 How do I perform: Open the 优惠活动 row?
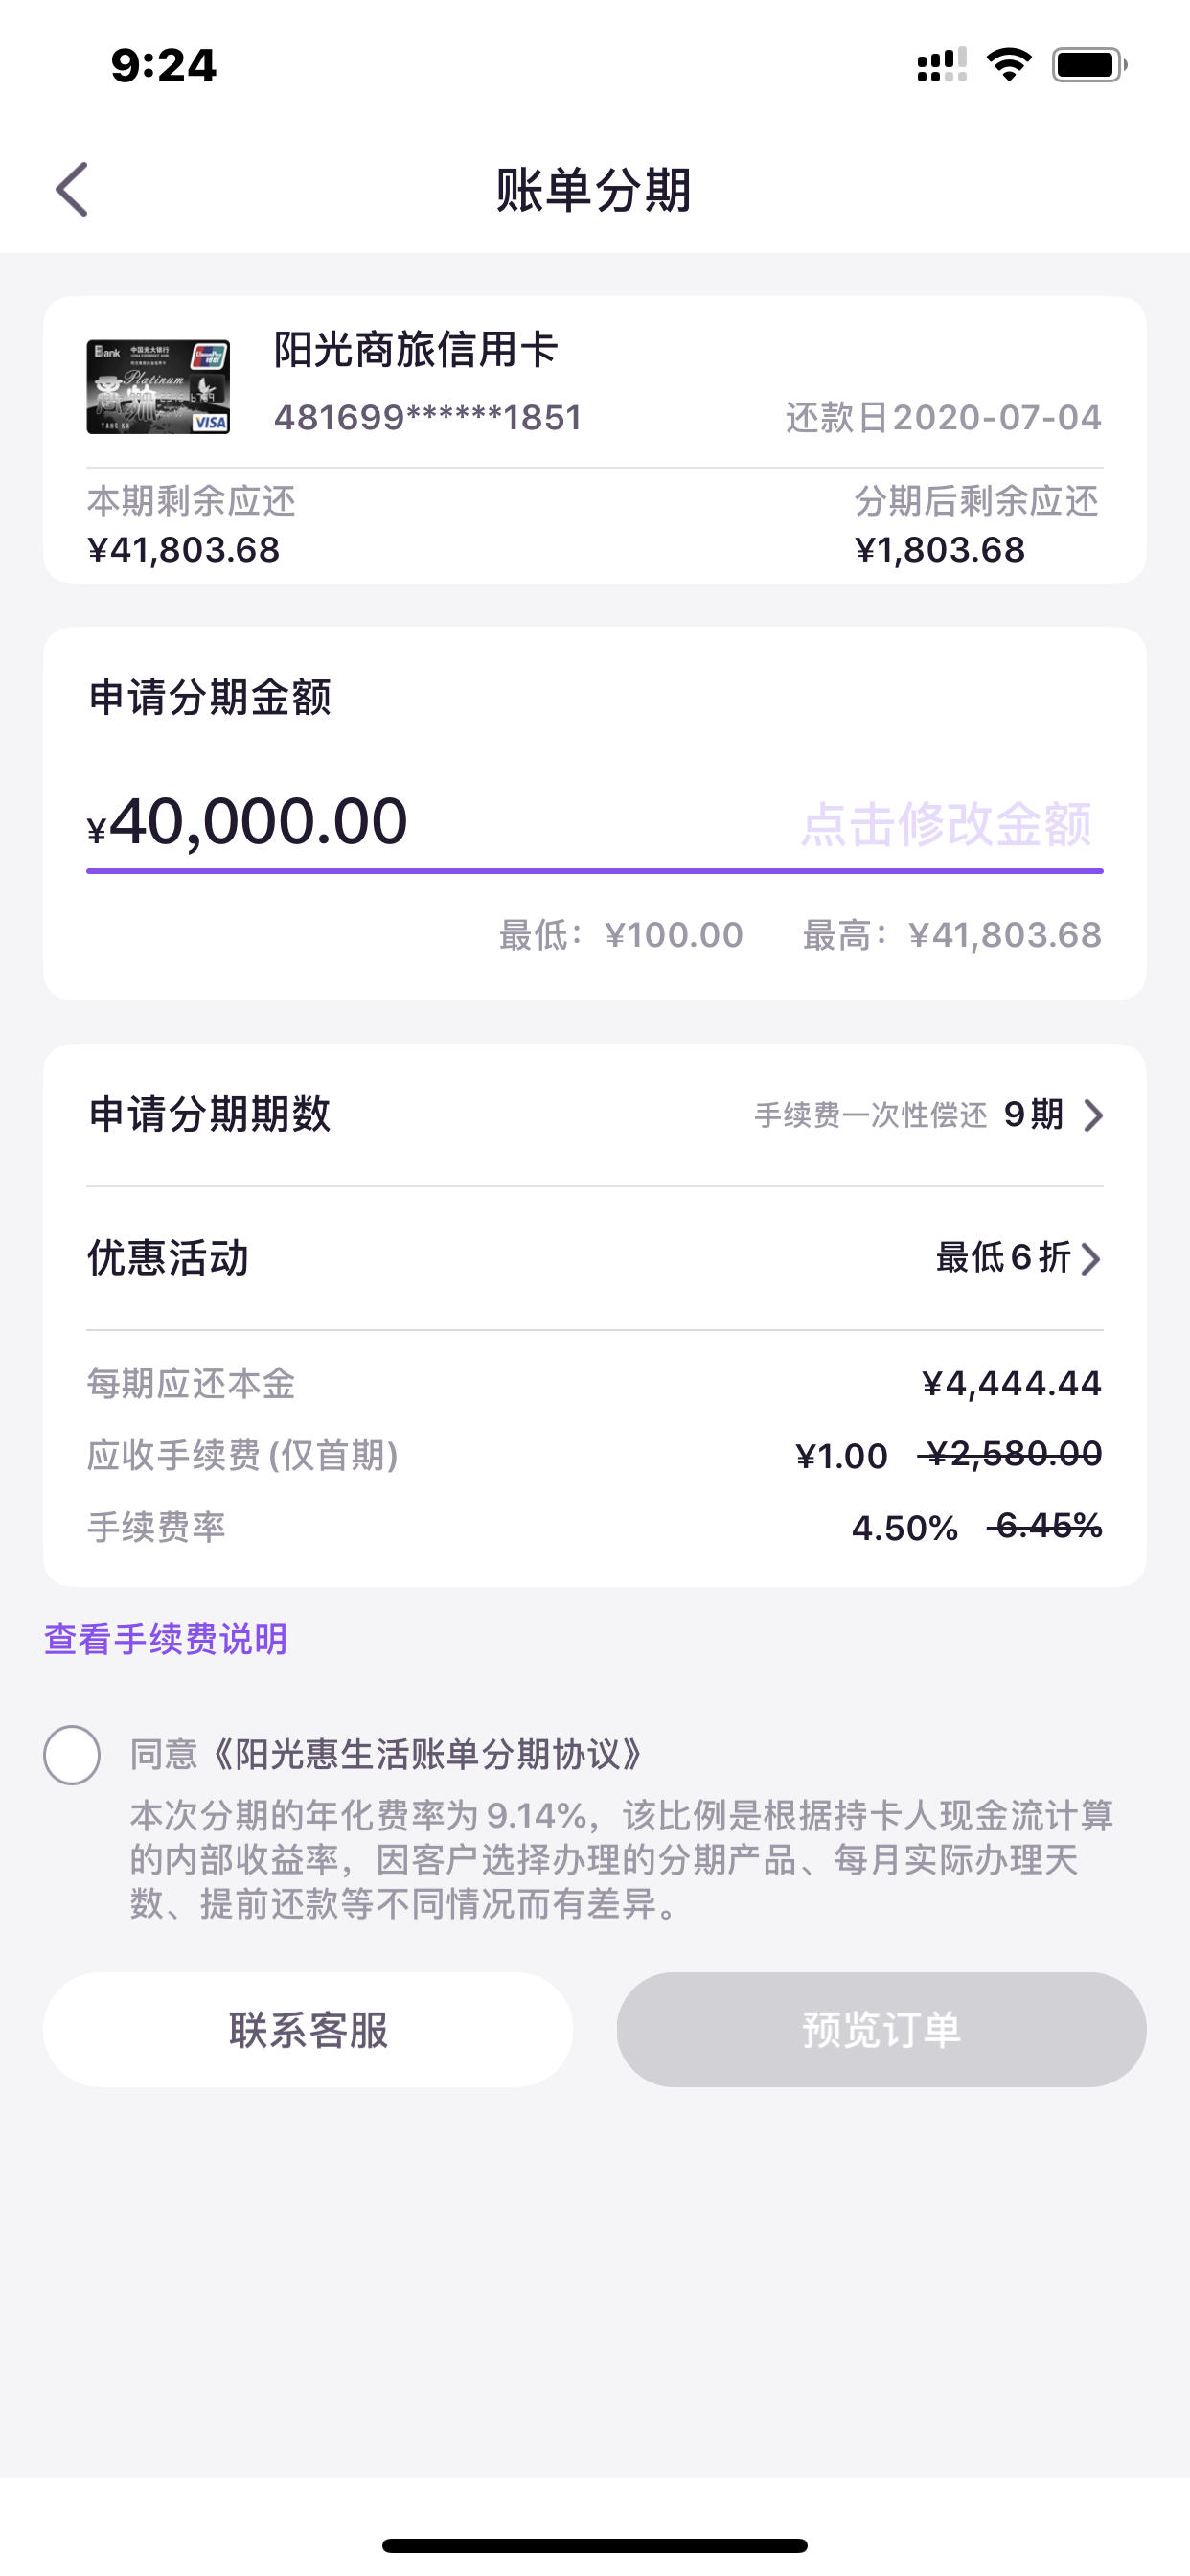coord(595,1258)
